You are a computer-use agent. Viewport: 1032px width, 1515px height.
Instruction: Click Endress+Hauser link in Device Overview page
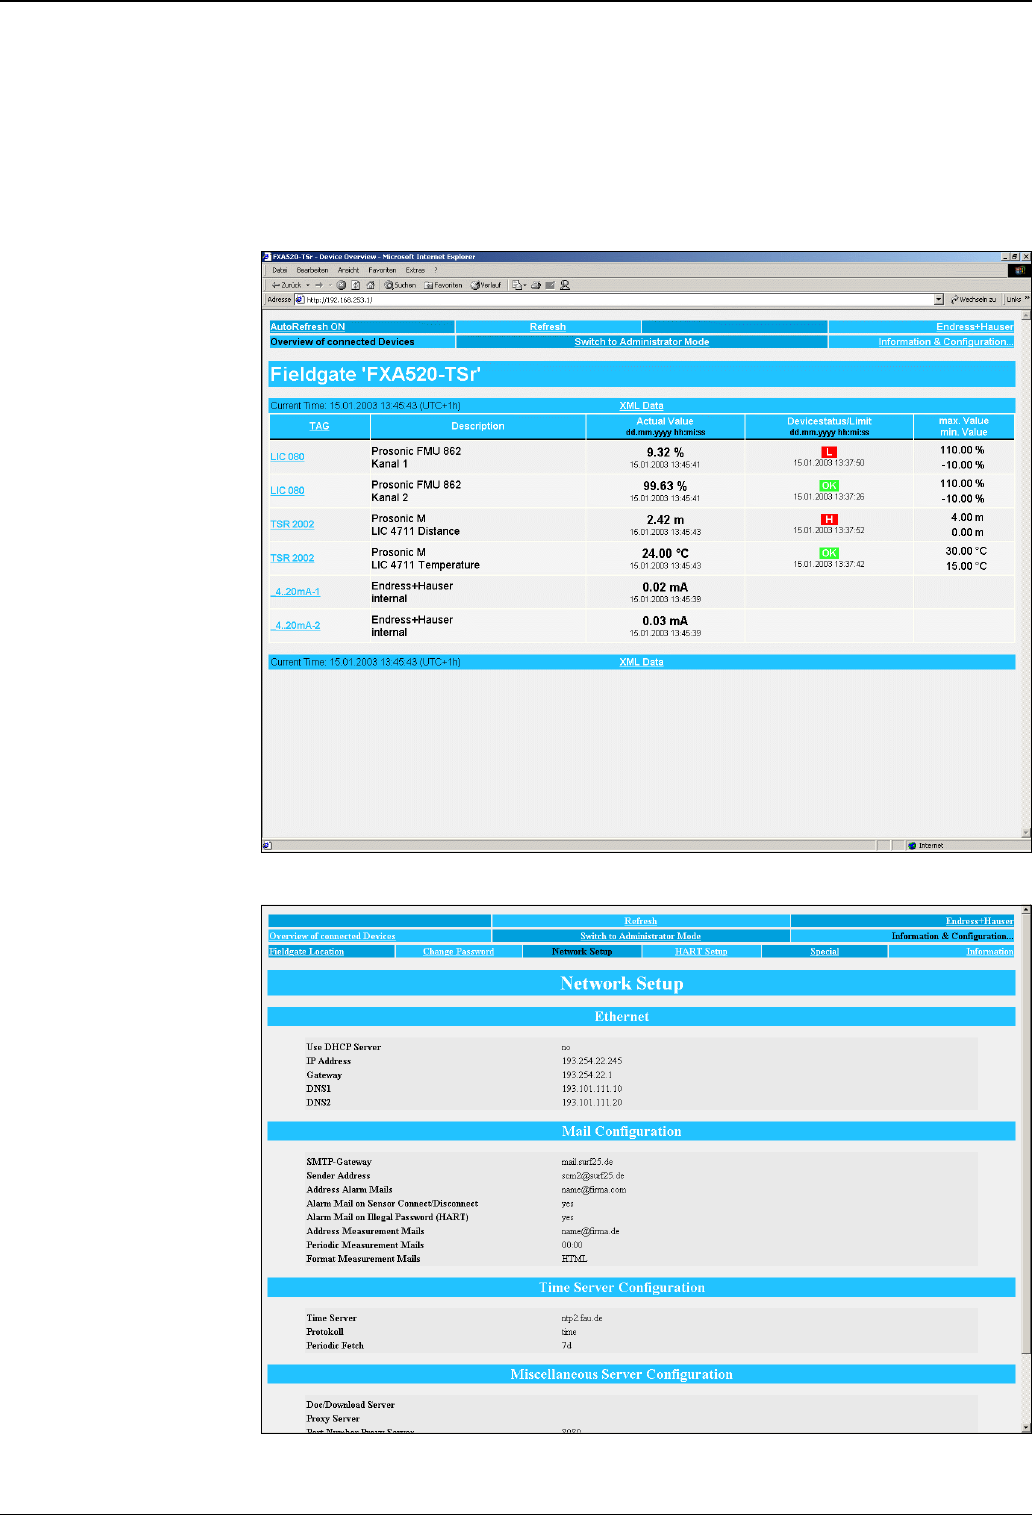point(975,327)
